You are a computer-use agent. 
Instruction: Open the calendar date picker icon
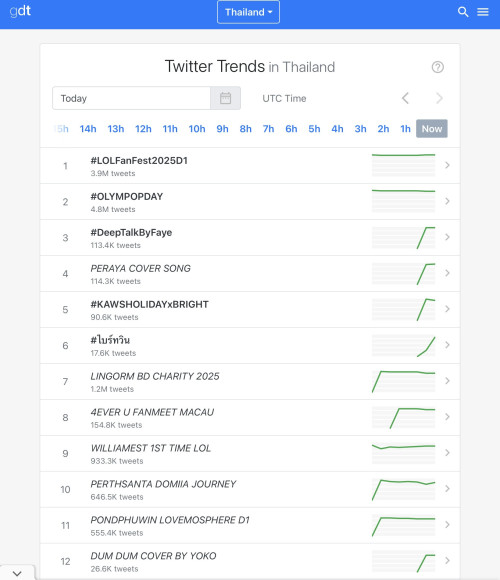[225, 98]
